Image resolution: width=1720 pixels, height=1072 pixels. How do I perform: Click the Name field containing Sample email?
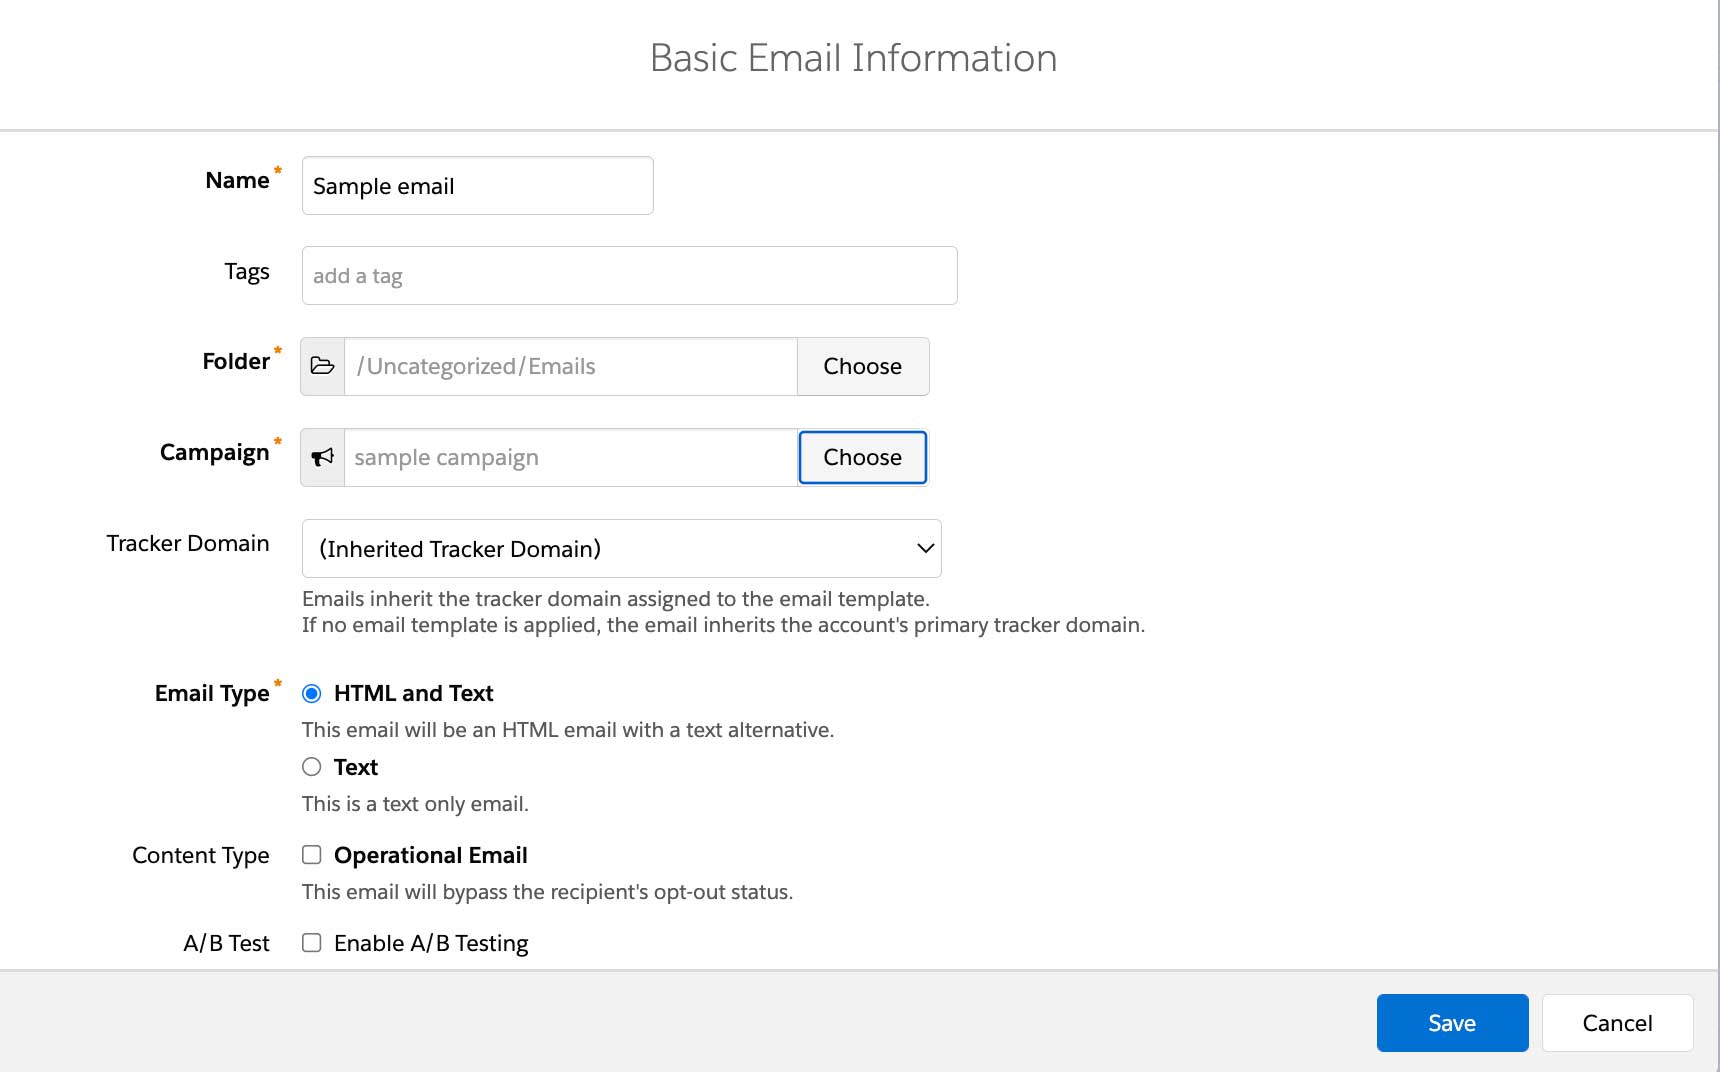[x=477, y=185]
